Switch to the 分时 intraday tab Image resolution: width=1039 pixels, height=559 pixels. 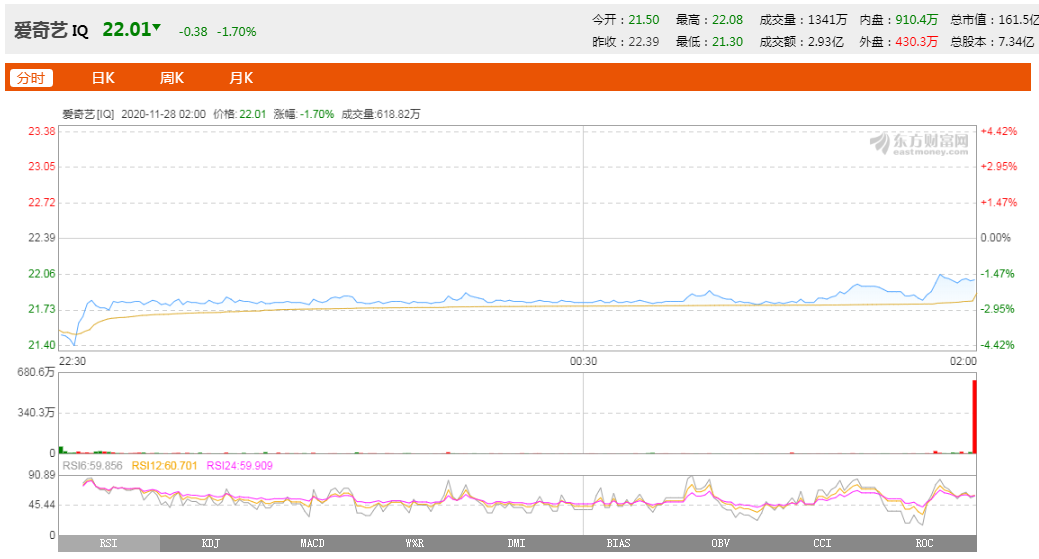(x=30, y=78)
